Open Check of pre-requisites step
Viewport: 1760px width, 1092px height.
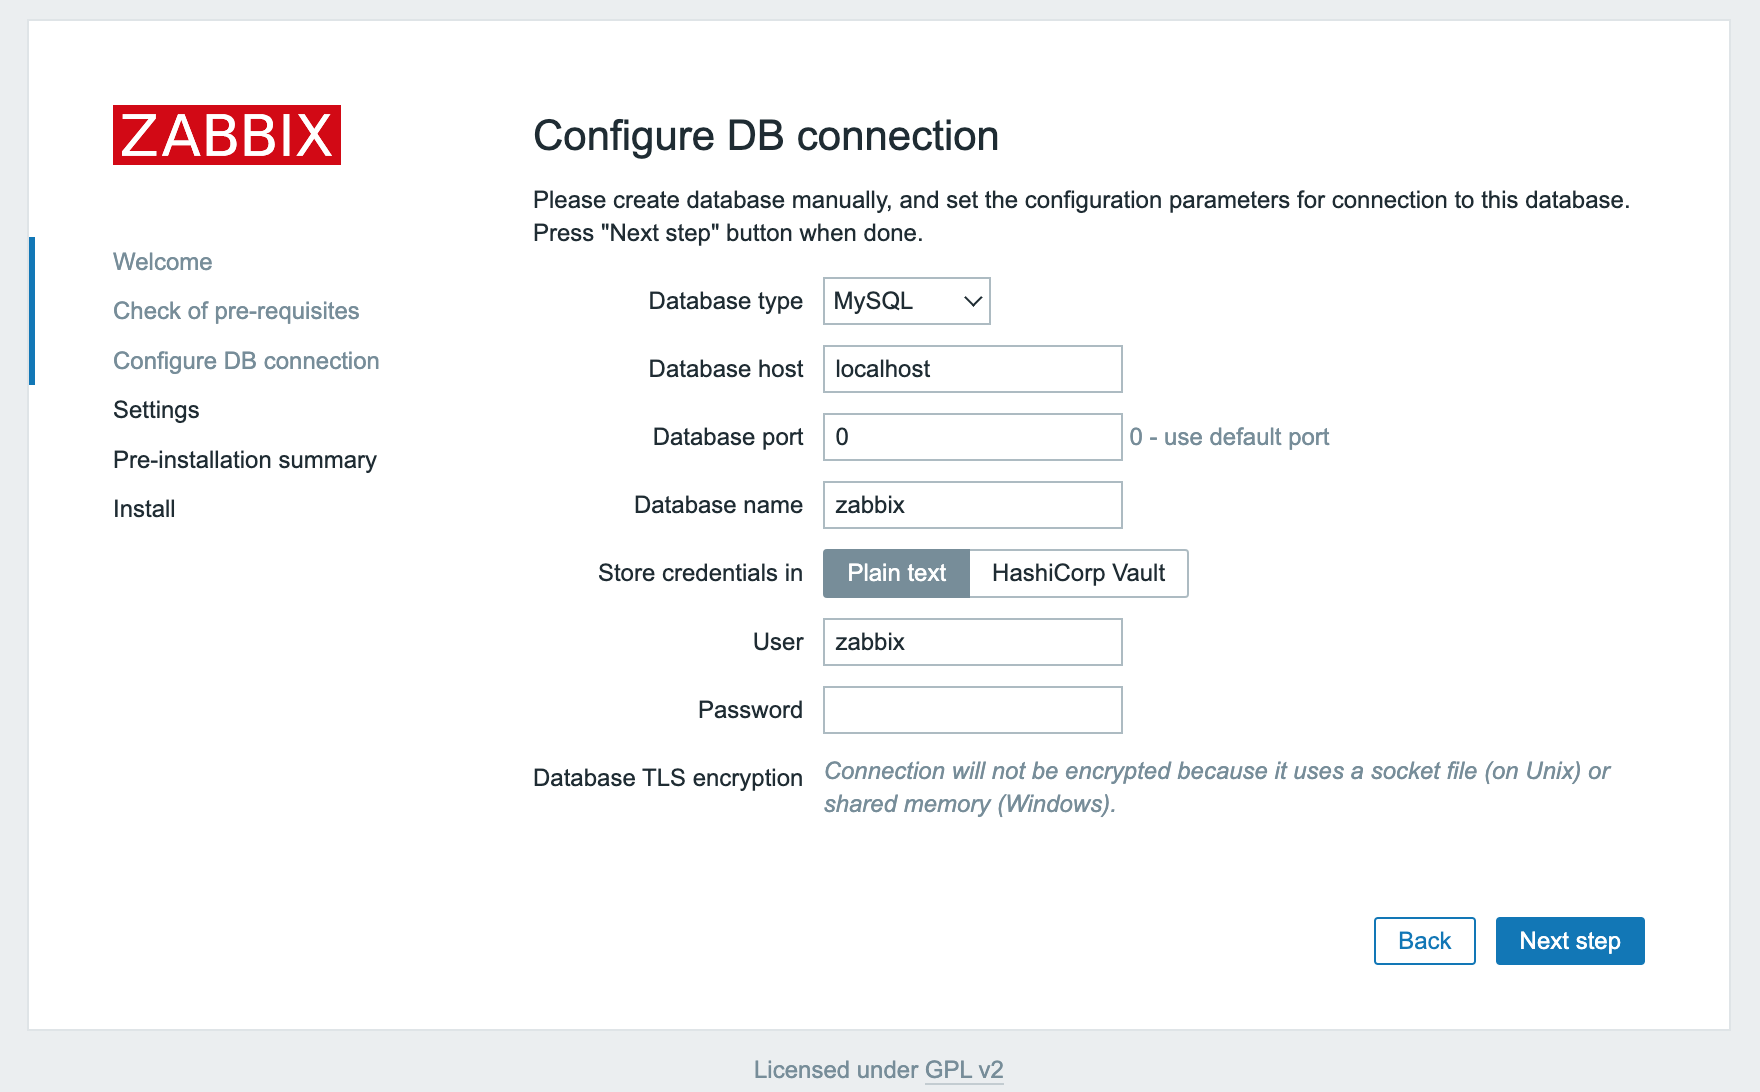(236, 311)
